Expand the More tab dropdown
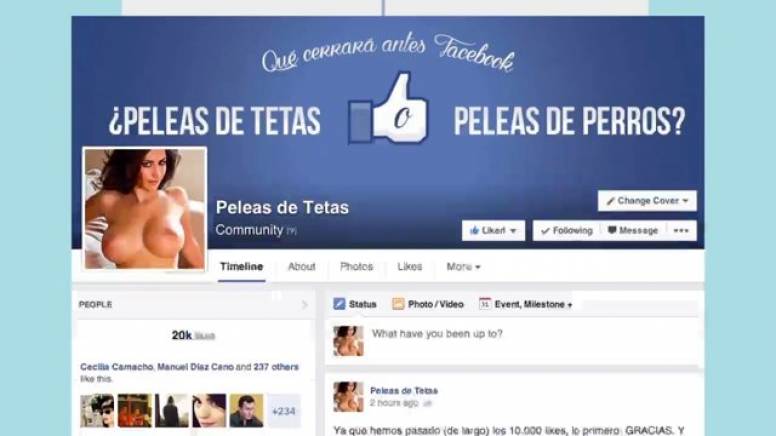 click(x=463, y=267)
